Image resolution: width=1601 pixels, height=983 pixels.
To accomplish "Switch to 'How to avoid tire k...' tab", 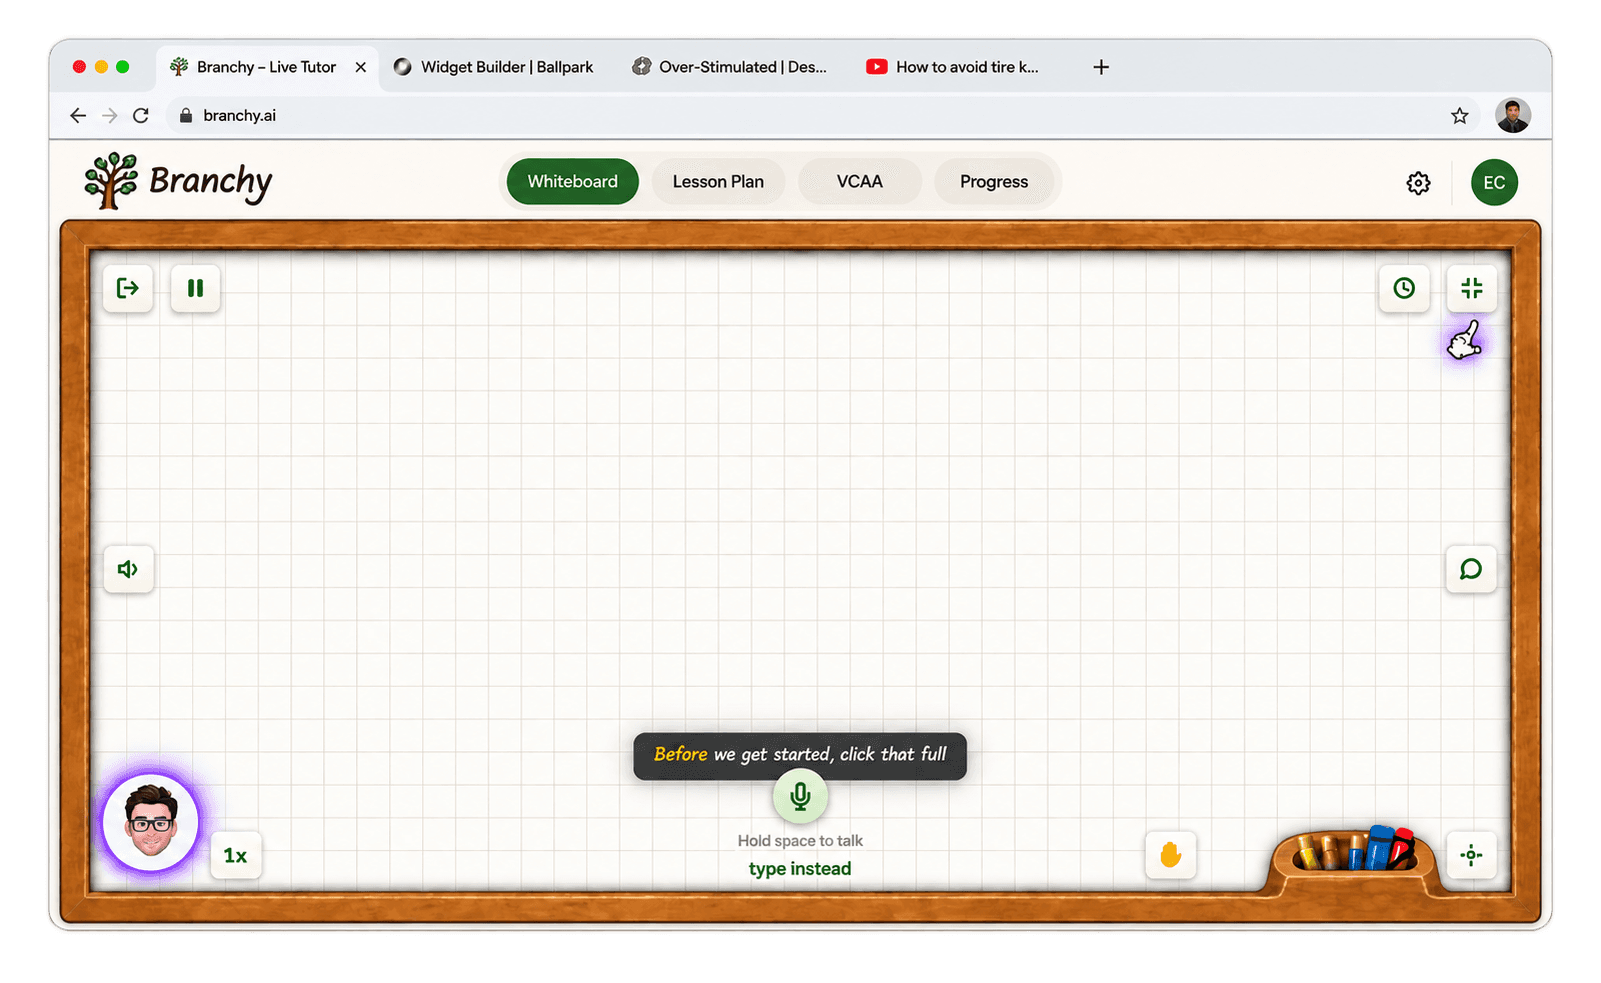I will [953, 67].
